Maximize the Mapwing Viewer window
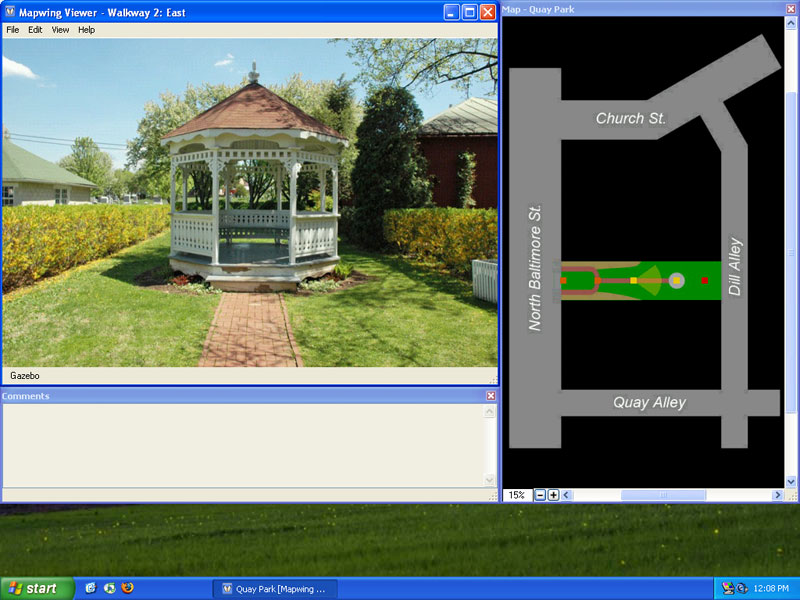The image size is (800, 600). pyautogui.click(x=469, y=12)
